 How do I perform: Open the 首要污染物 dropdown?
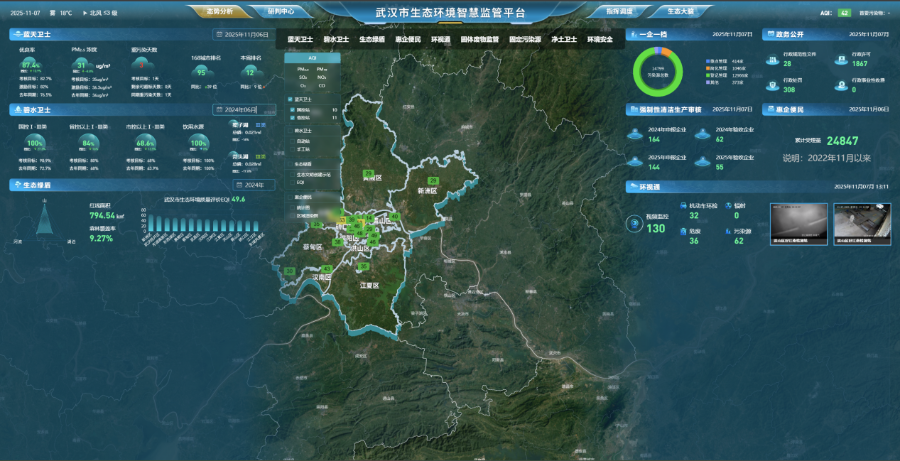873,13
